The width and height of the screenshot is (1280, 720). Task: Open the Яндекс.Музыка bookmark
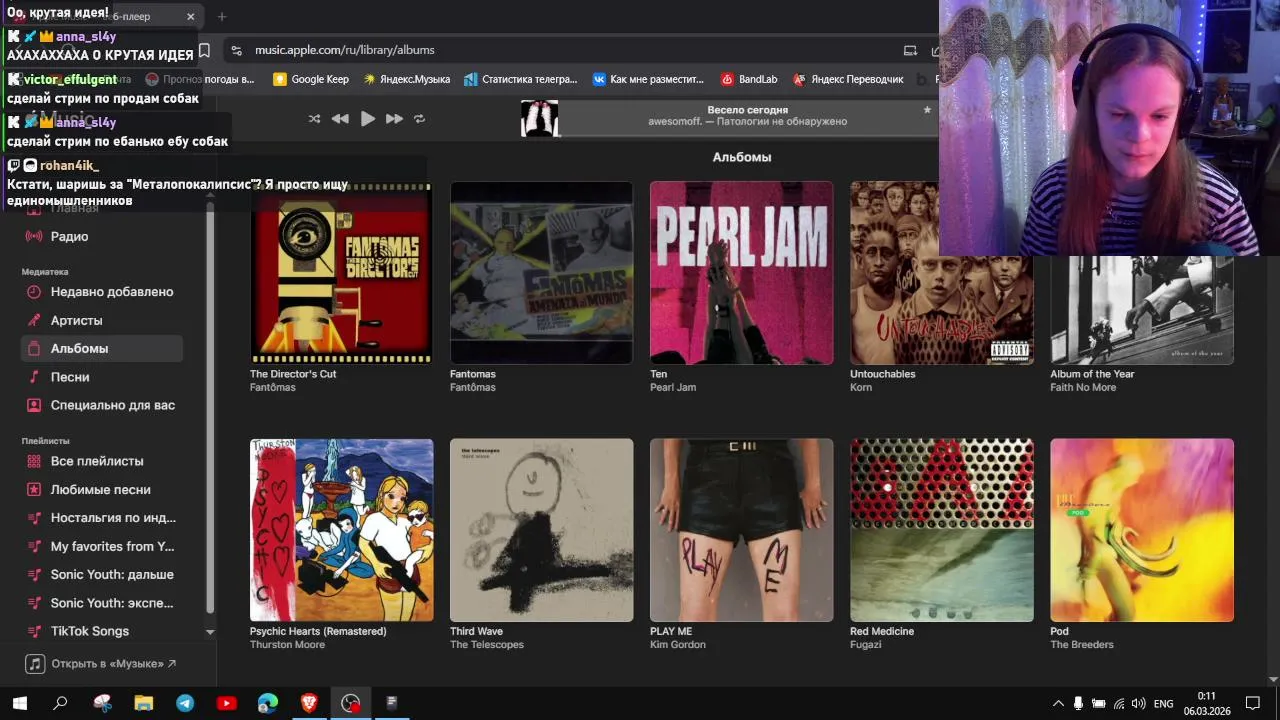(406, 79)
